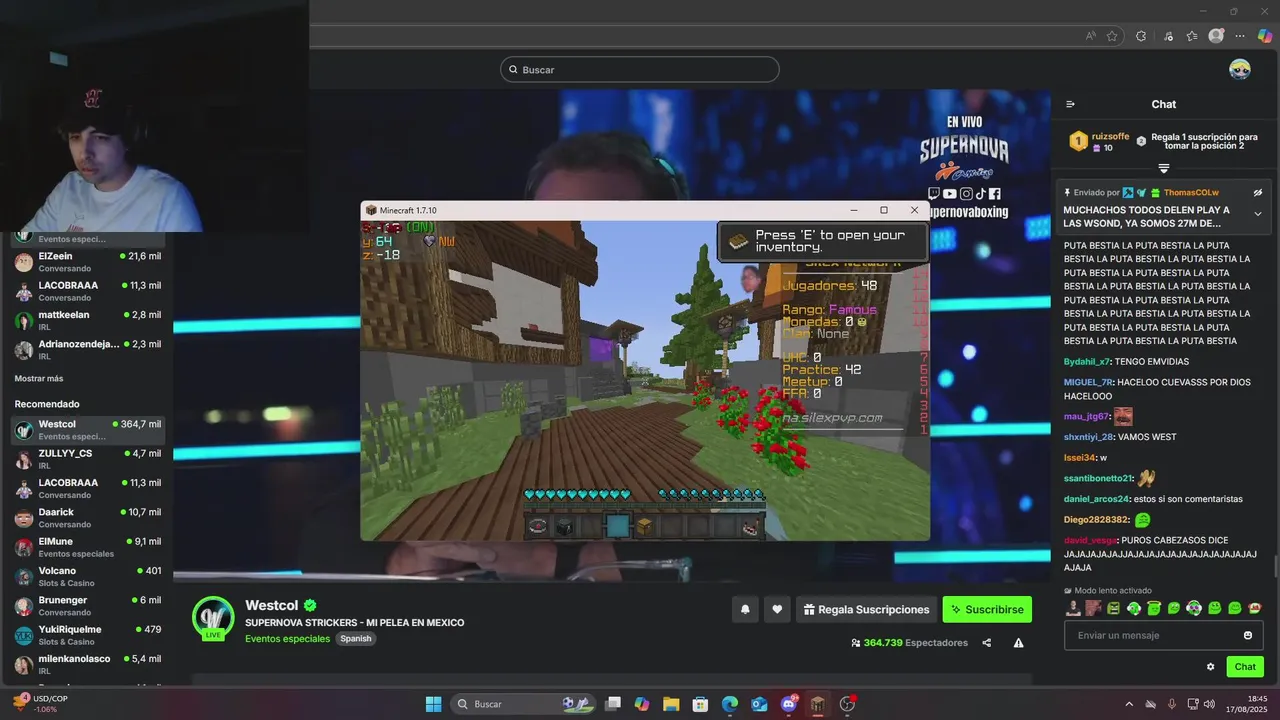Image resolution: width=1280 pixels, height=720 pixels.
Task: Open milenkanolasco channel in the sidebar
Action: [x=89, y=665]
